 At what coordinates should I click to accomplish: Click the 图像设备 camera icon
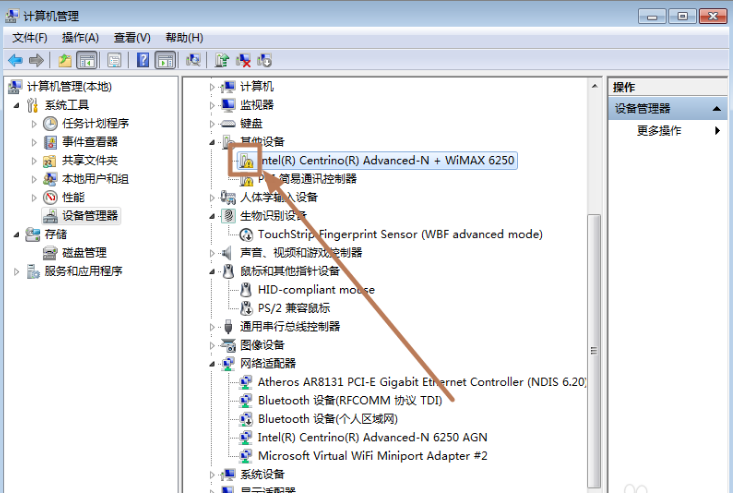click(x=228, y=345)
